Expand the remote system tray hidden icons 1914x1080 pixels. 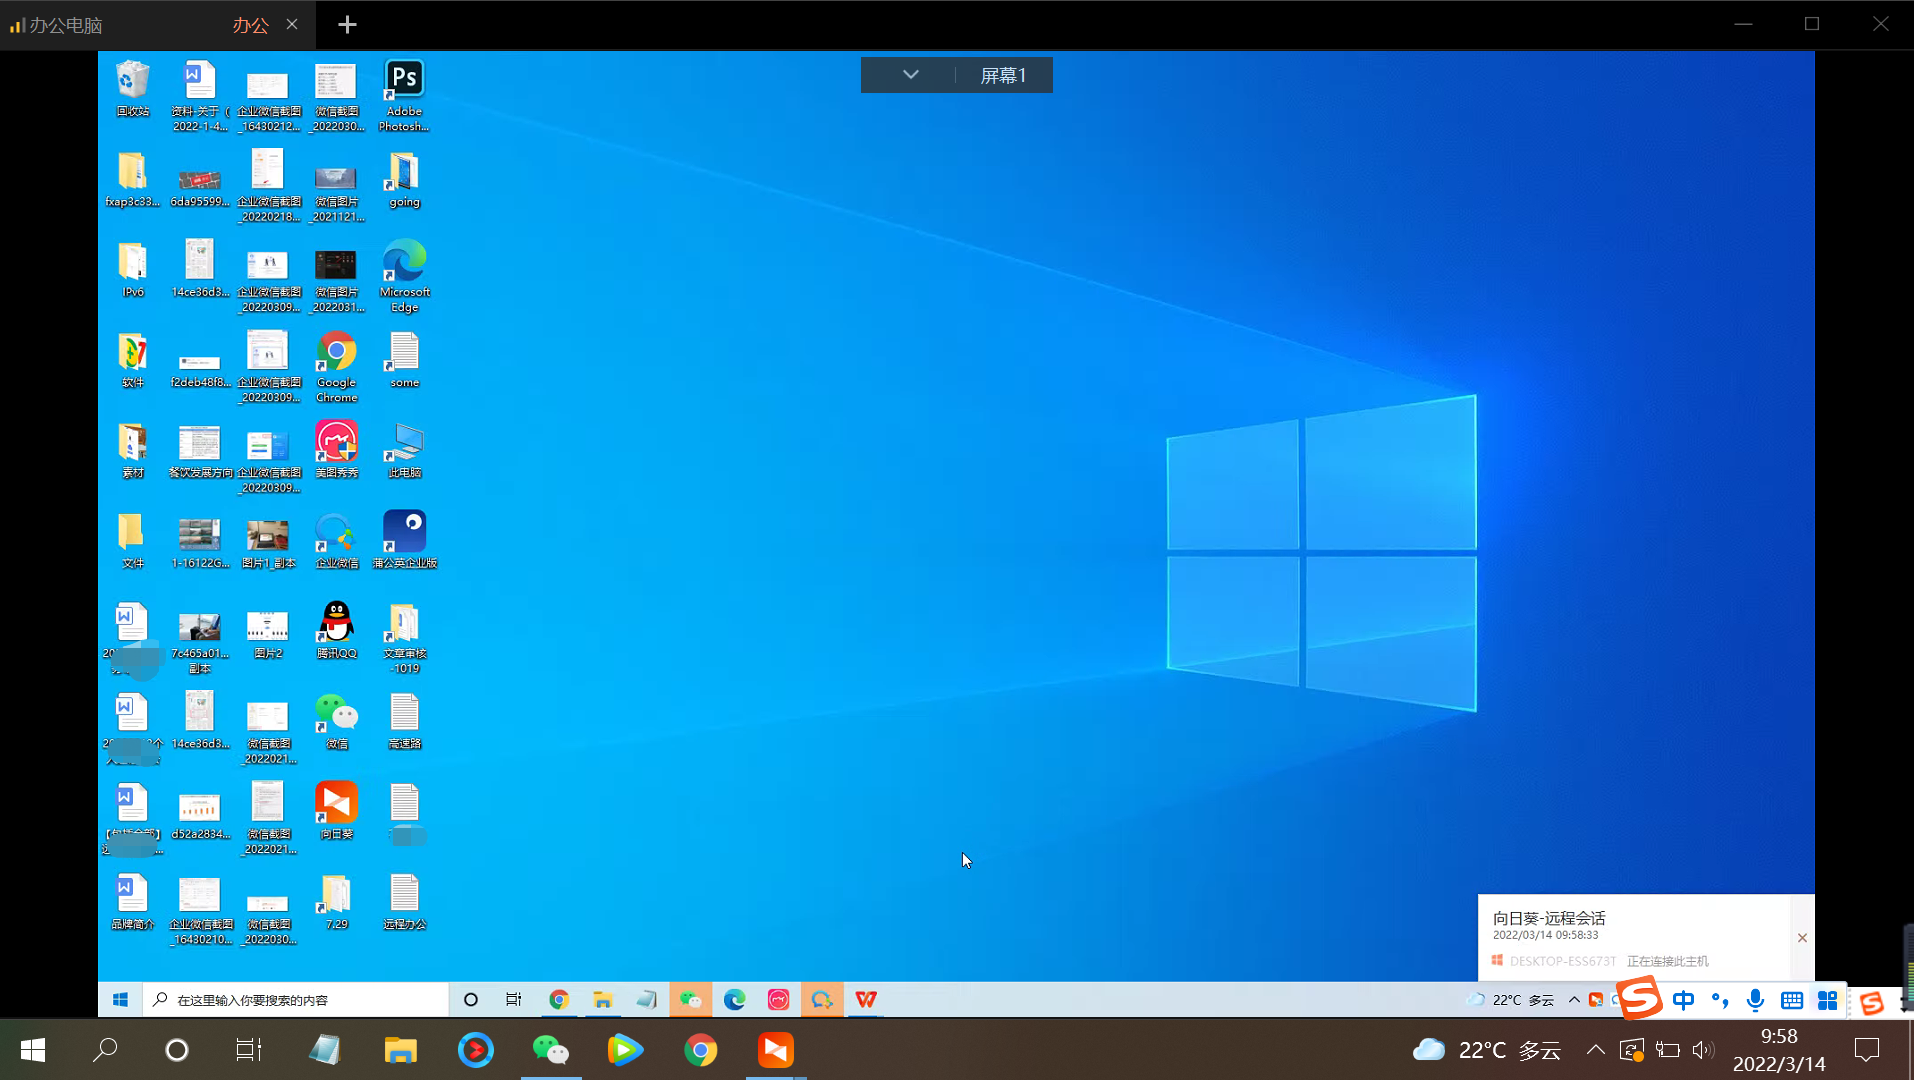pos(1574,999)
